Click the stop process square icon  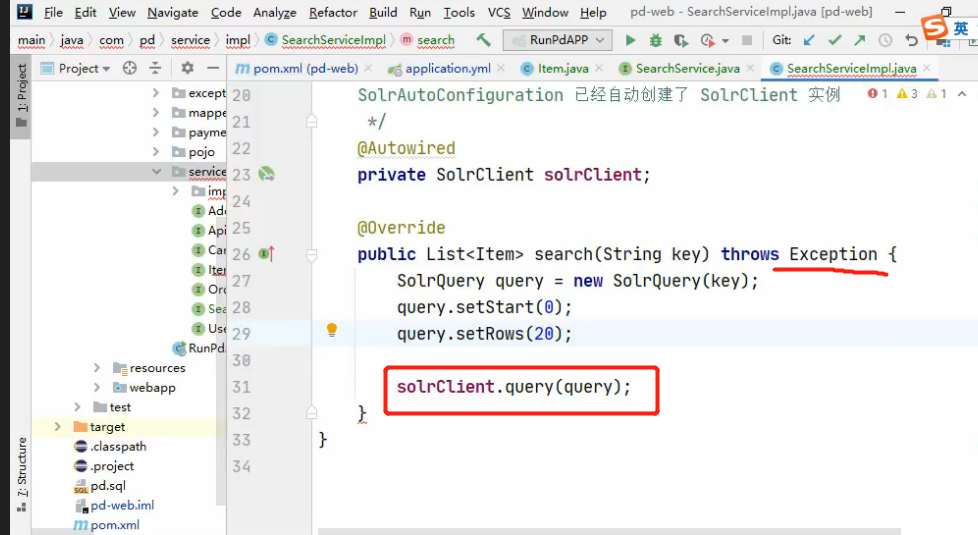pyautogui.click(x=747, y=41)
